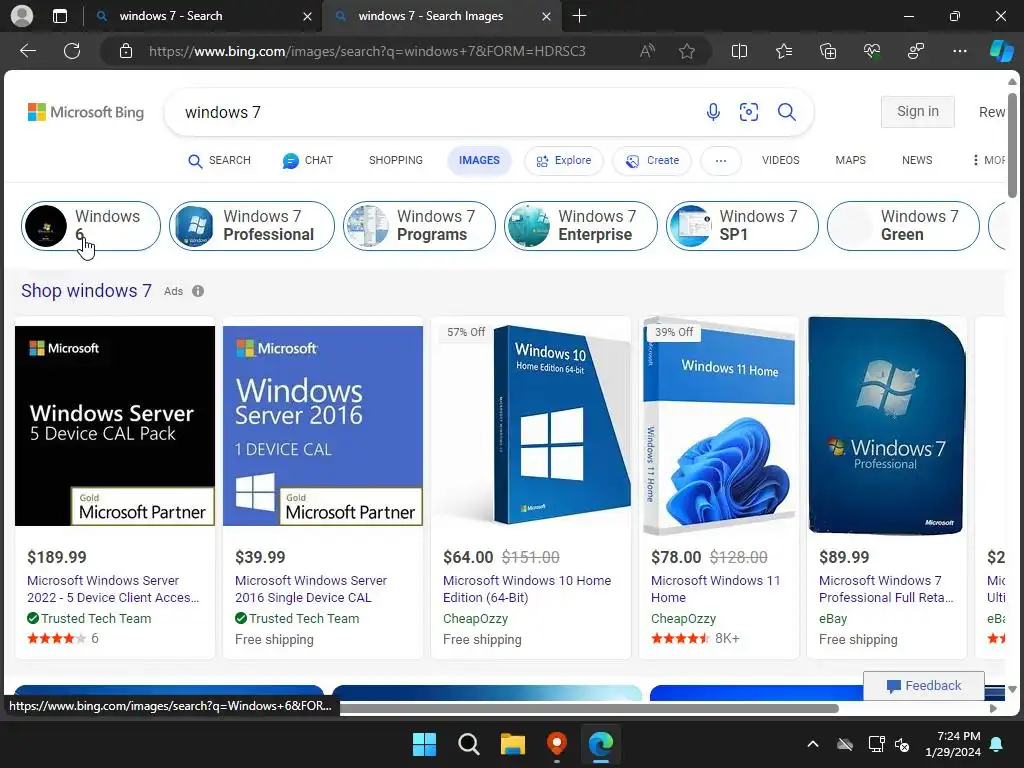Open 'Microsoft Windows 11 Home' product link
The image size is (1024, 768).
tap(716, 589)
